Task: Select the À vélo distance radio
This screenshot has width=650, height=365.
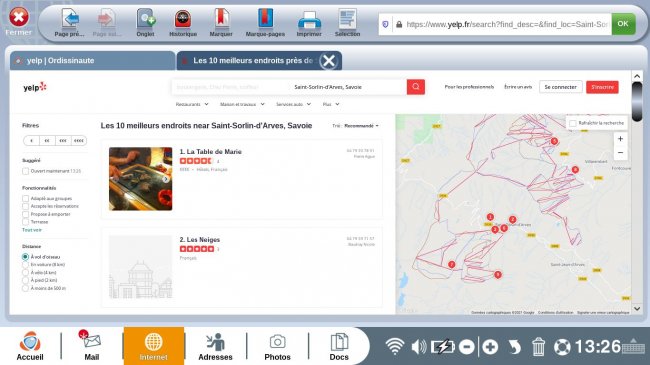Action: point(25,273)
